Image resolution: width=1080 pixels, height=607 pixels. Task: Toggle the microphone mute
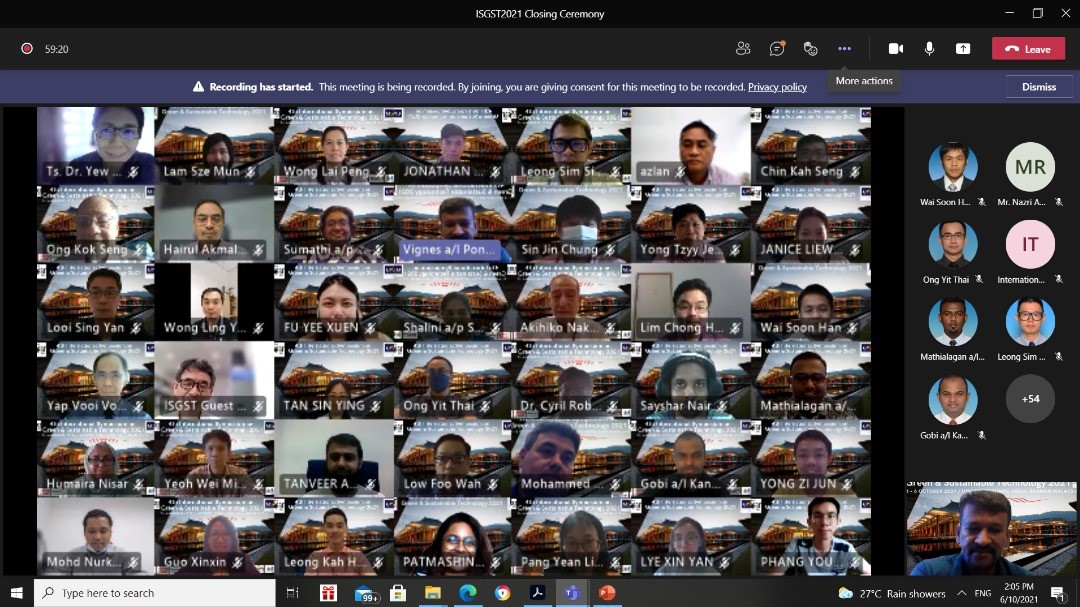(x=929, y=48)
